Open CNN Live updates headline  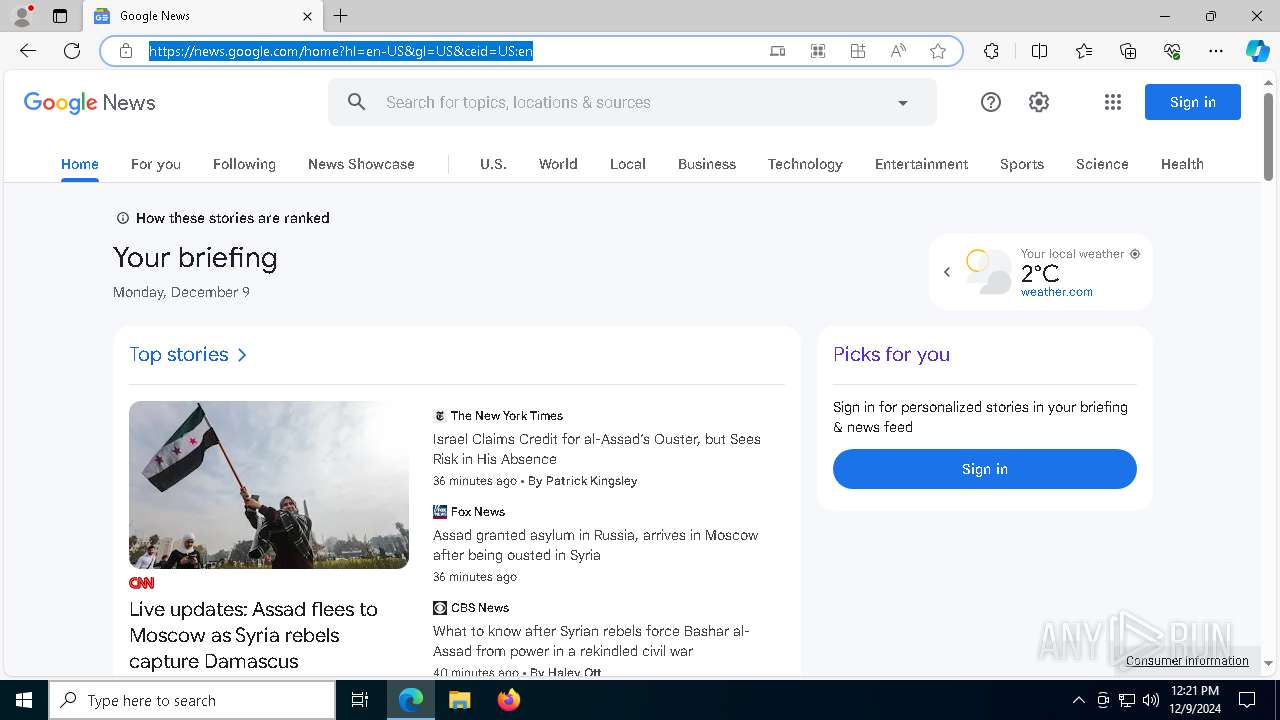(253, 635)
